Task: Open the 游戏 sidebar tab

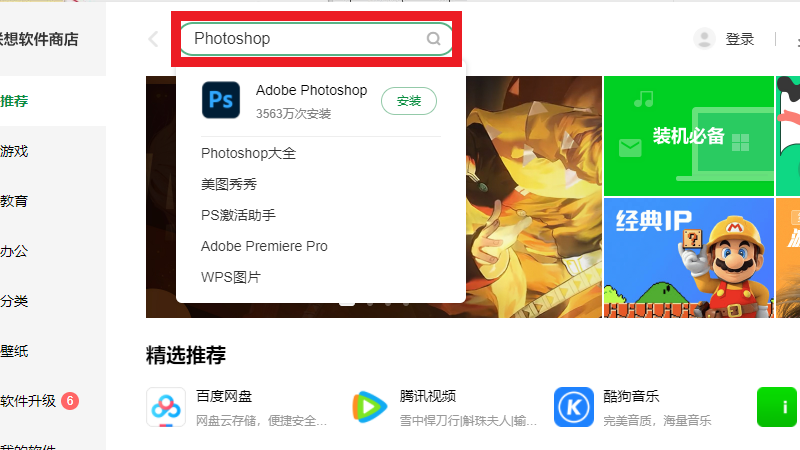Action: coord(14,151)
